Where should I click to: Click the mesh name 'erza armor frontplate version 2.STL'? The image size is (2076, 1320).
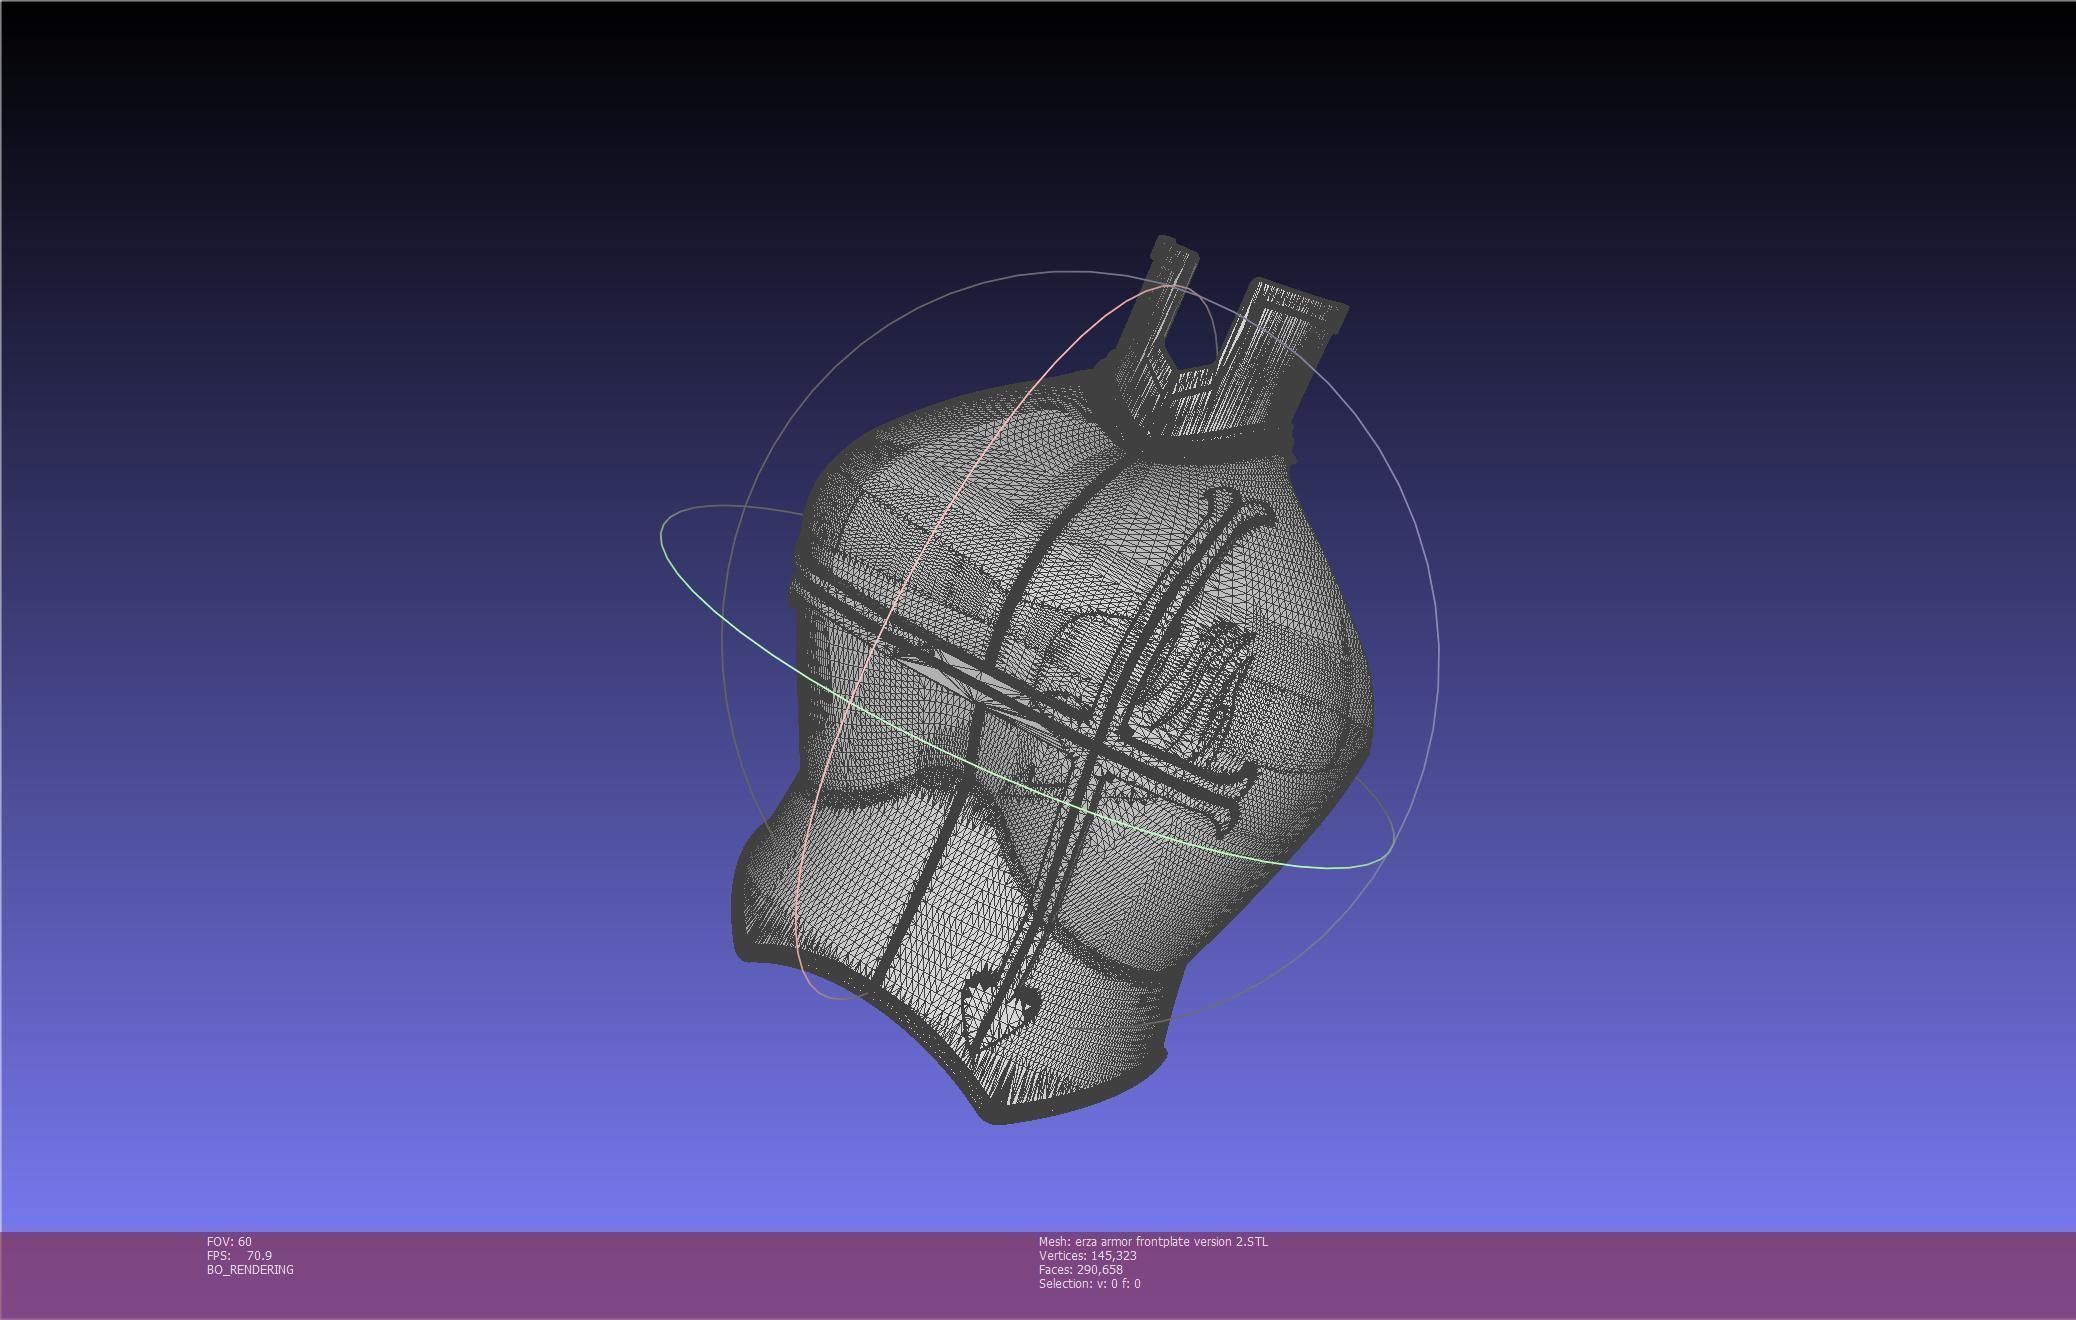tap(1171, 1241)
